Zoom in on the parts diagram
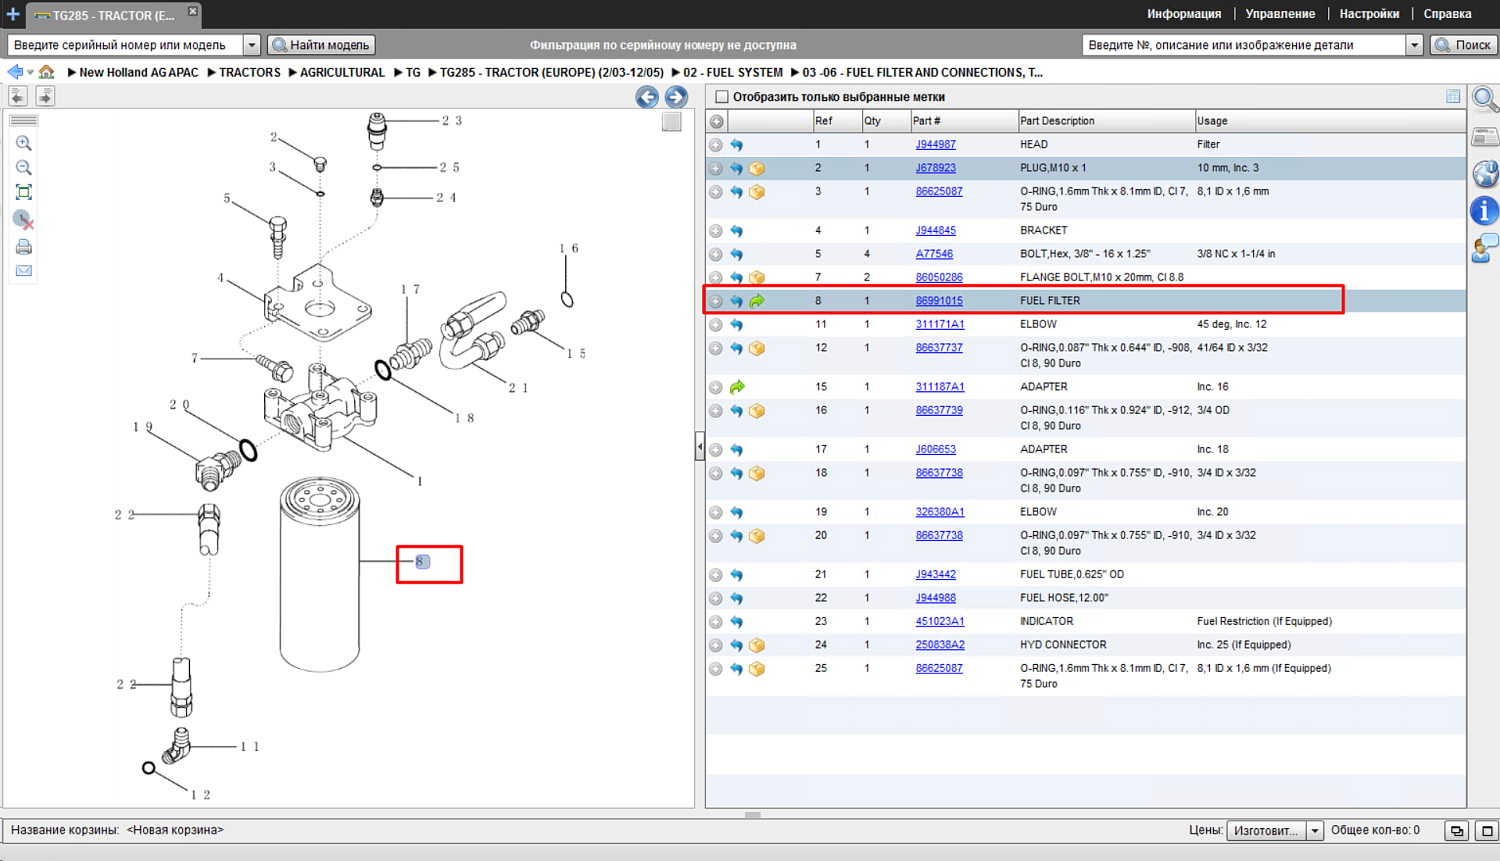This screenshot has width=1500, height=861. click(24, 143)
